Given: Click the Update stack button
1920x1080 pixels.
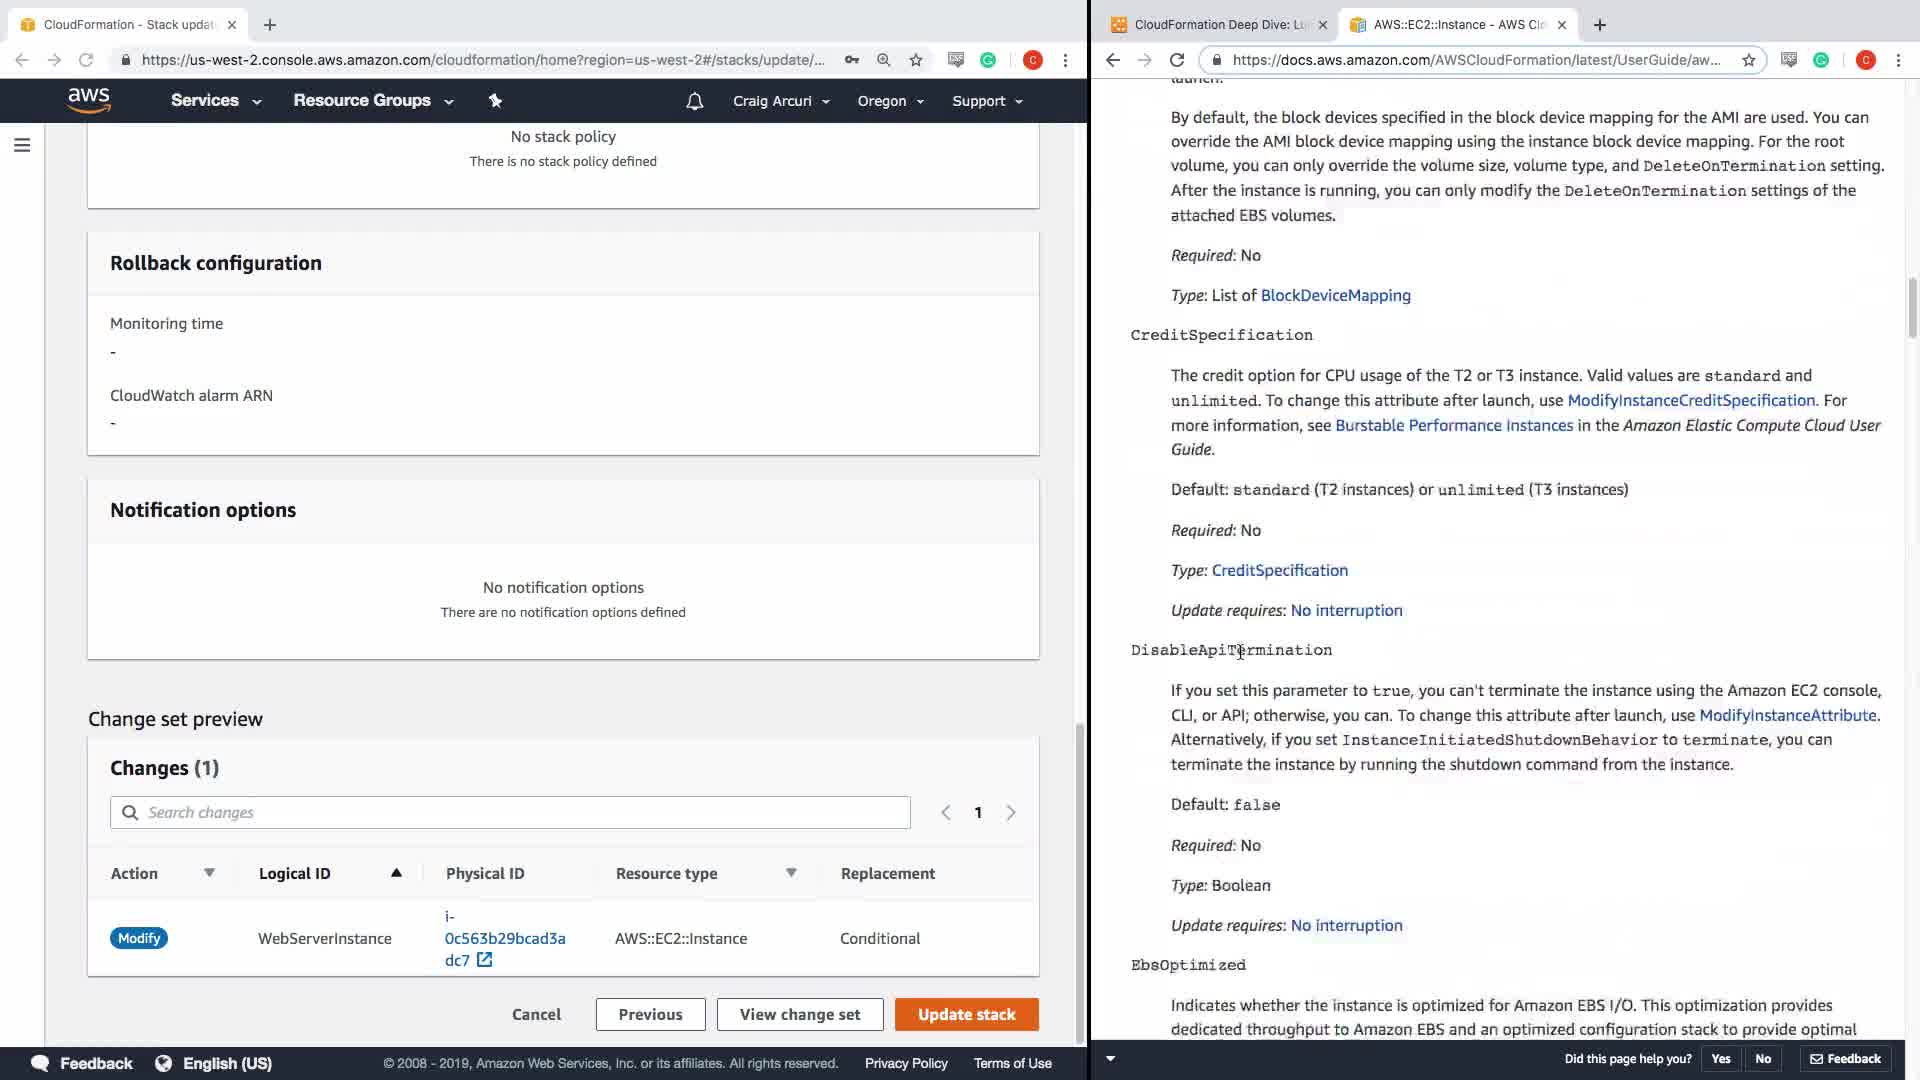Looking at the screenshot, I should tap(966, 1014).
